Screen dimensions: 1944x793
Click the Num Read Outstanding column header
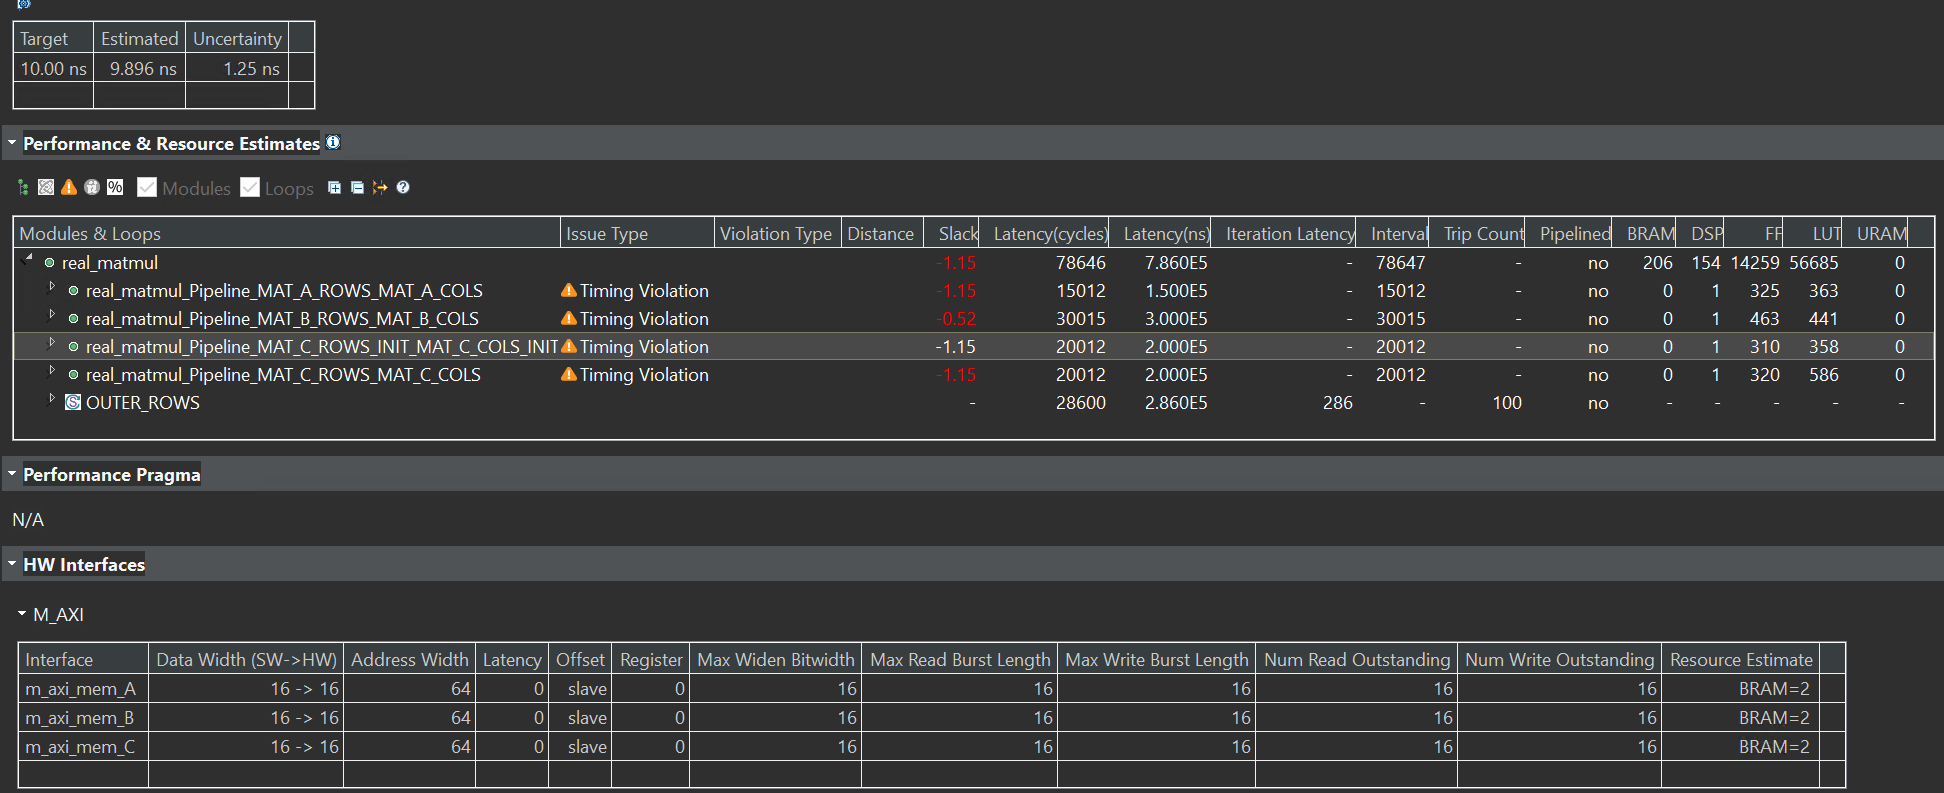[x=1356, y=659]
